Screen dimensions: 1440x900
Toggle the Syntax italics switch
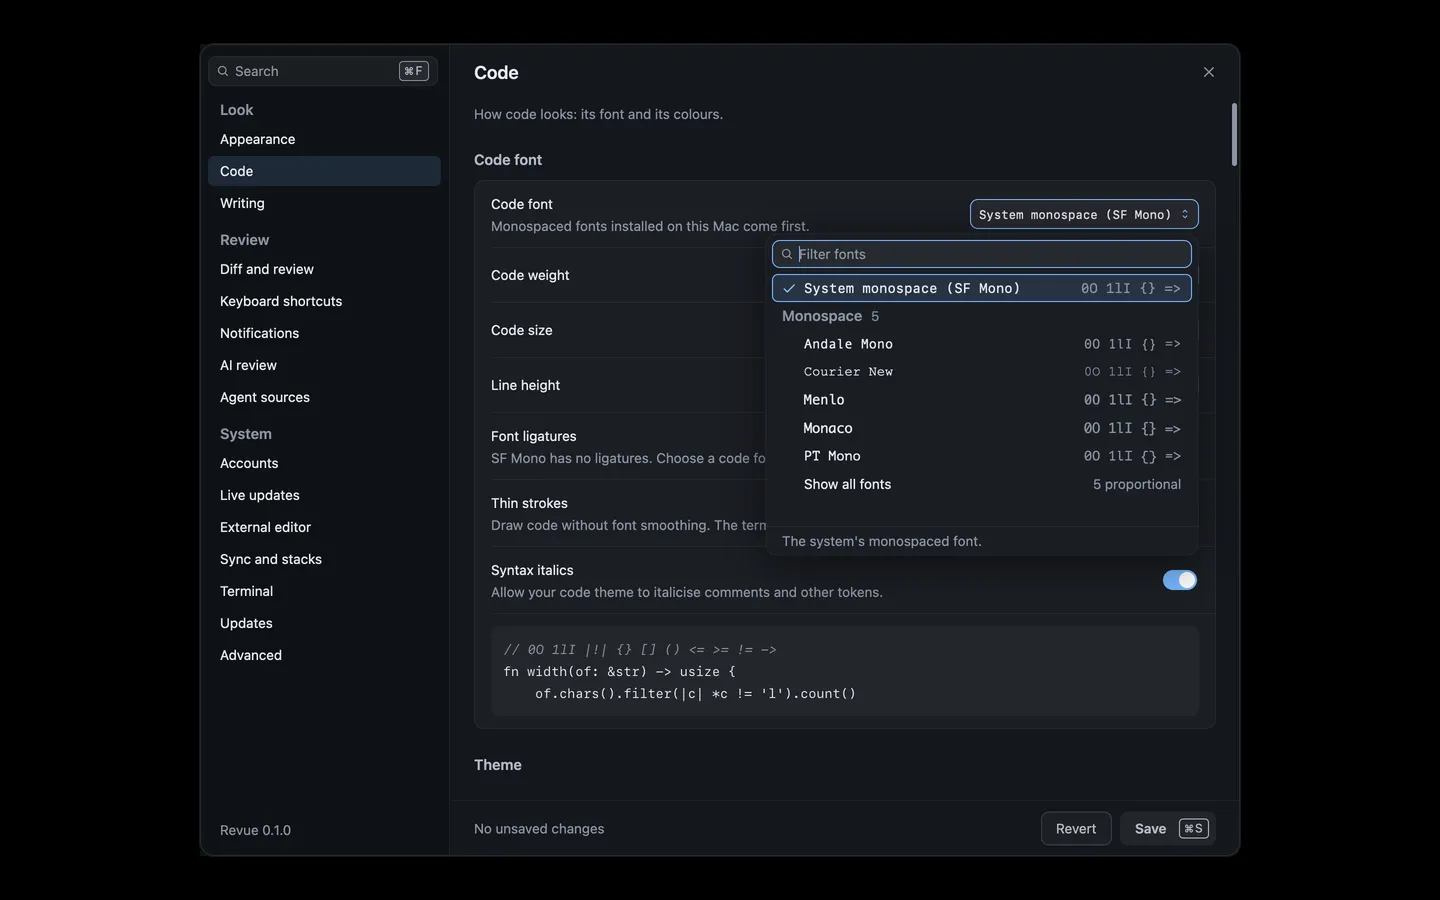point(1180,580)
